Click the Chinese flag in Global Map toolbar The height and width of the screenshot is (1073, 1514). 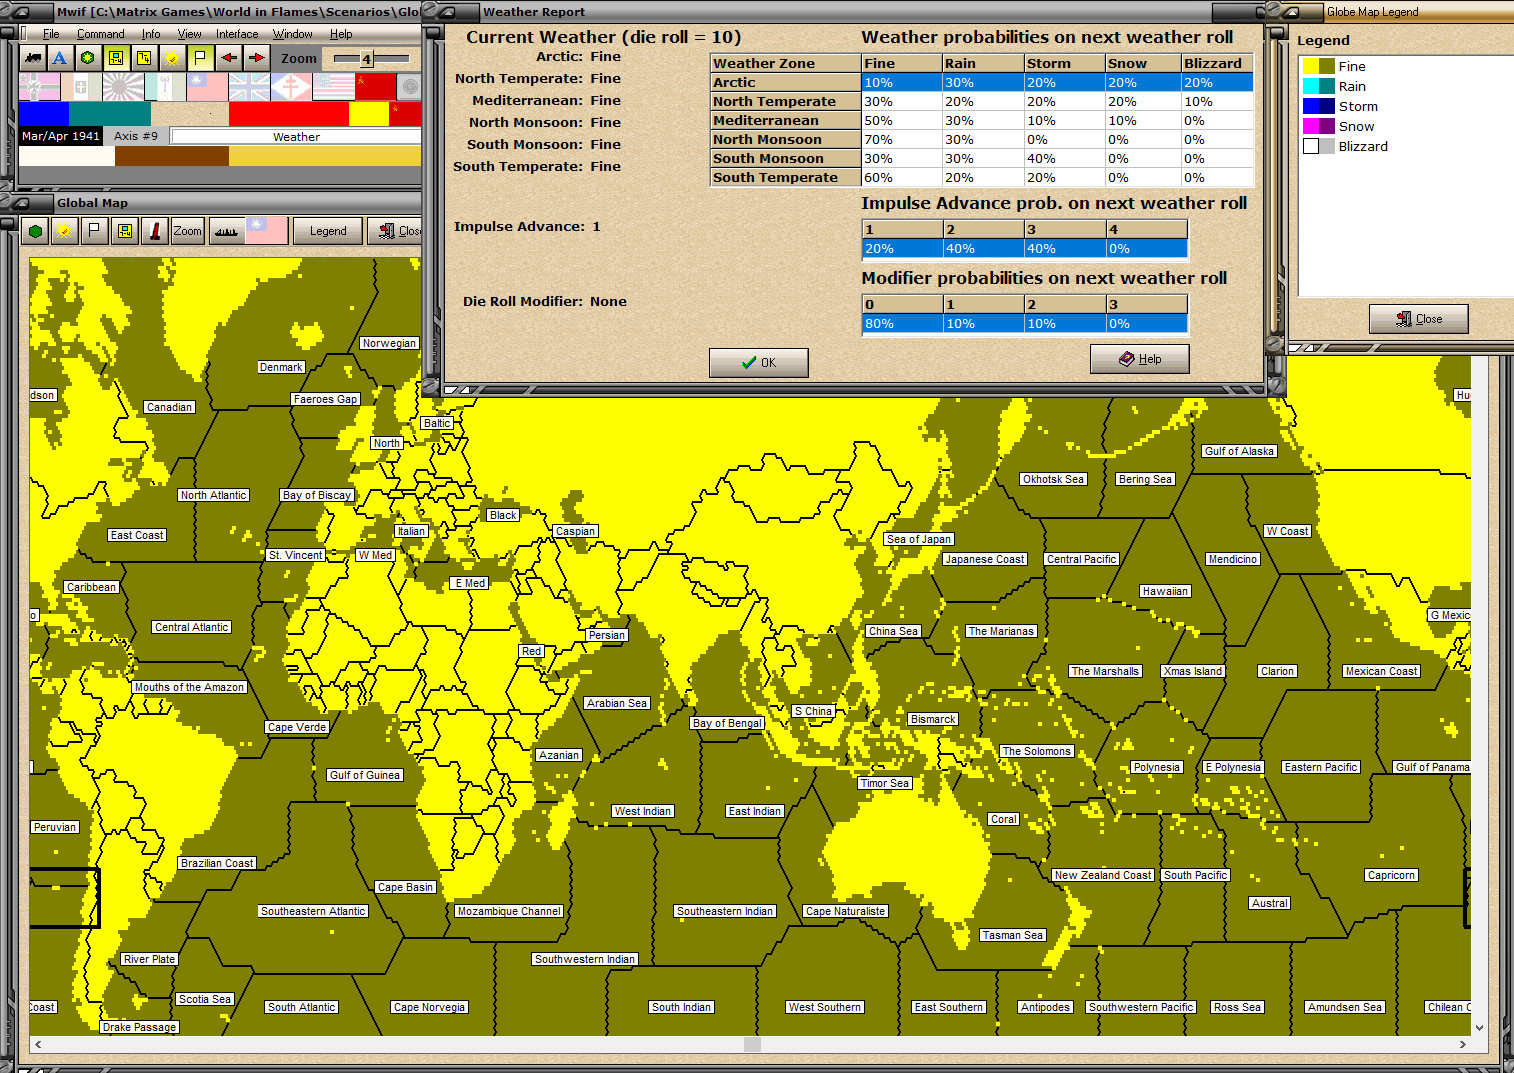click(x=267, y=231)
